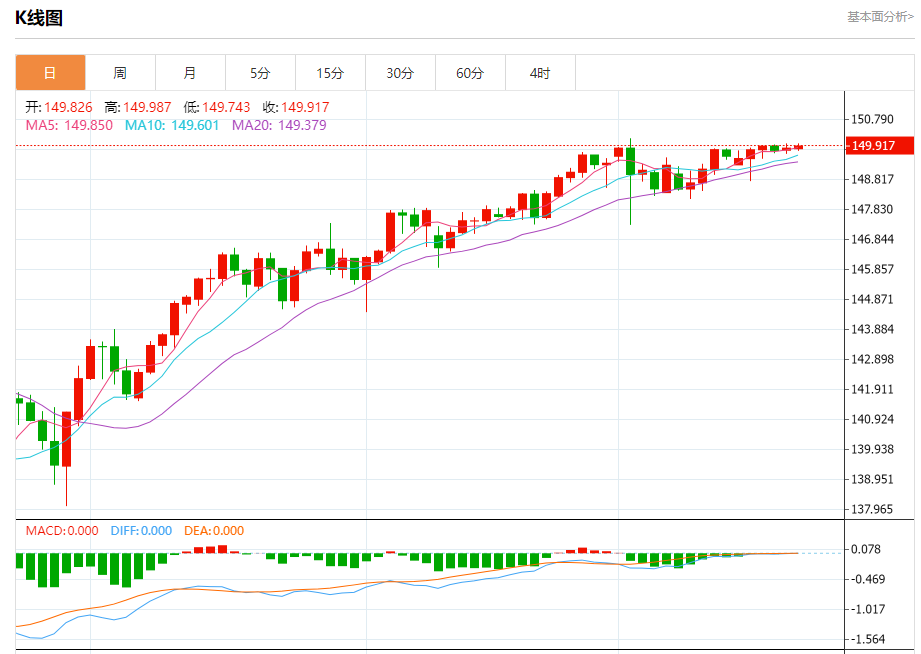Click the closing price 收:149.917
The image size is (921, 654).
pos(296,108)
